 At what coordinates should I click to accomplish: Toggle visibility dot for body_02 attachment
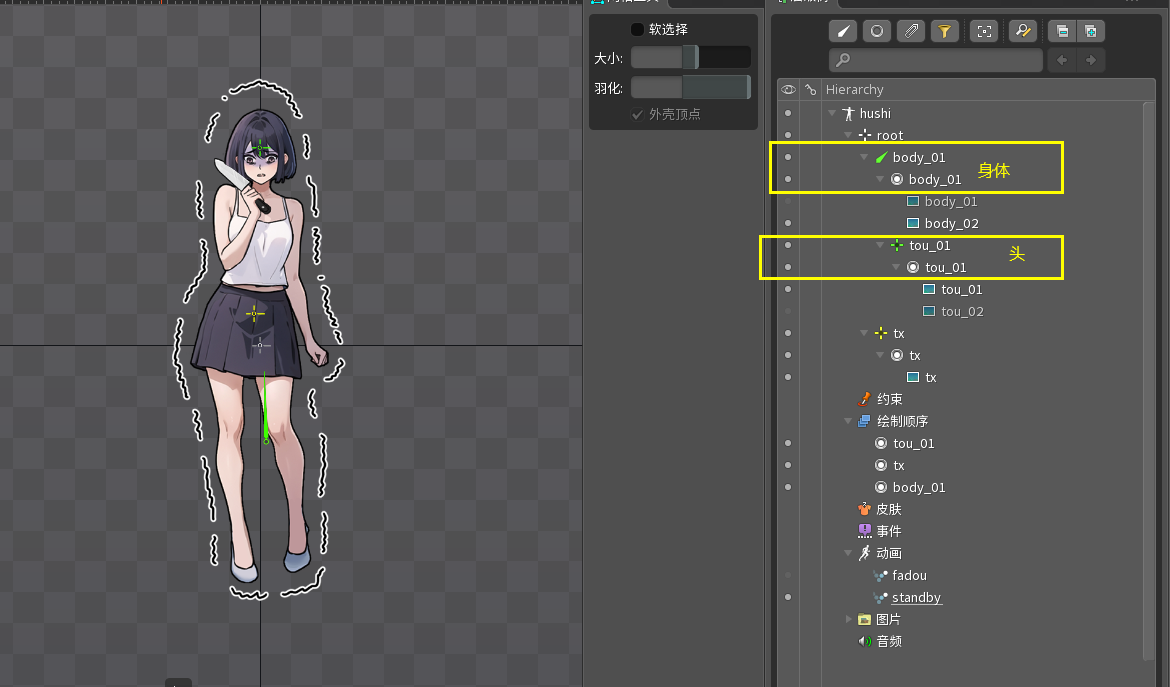pyautogui.click(x=788, y=223)
